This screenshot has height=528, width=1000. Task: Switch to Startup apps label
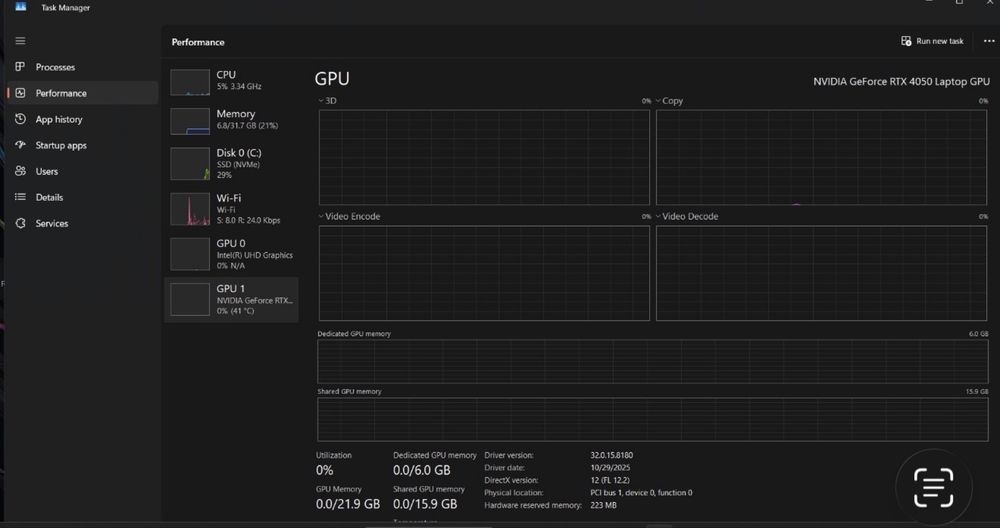61,145
